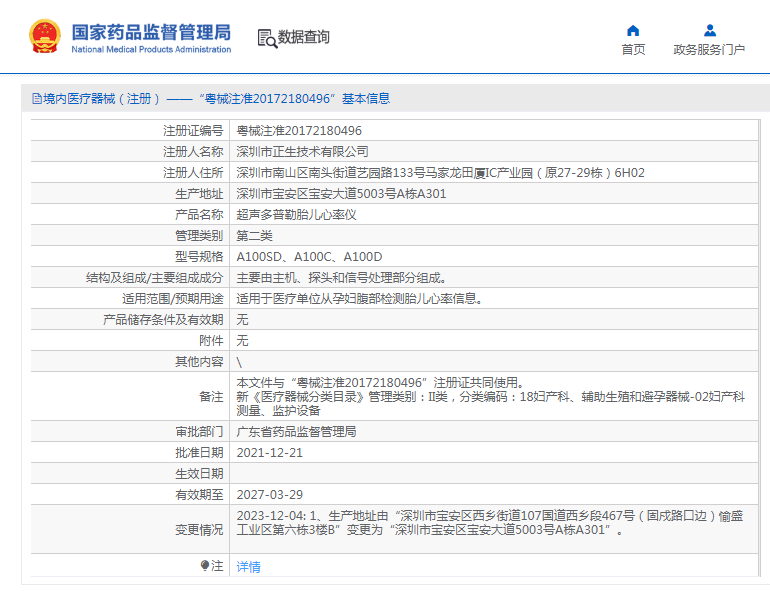Click the document icon beside 境内医疗器械
This screenshot has width=770, height=593.
(x=37, y=99)
